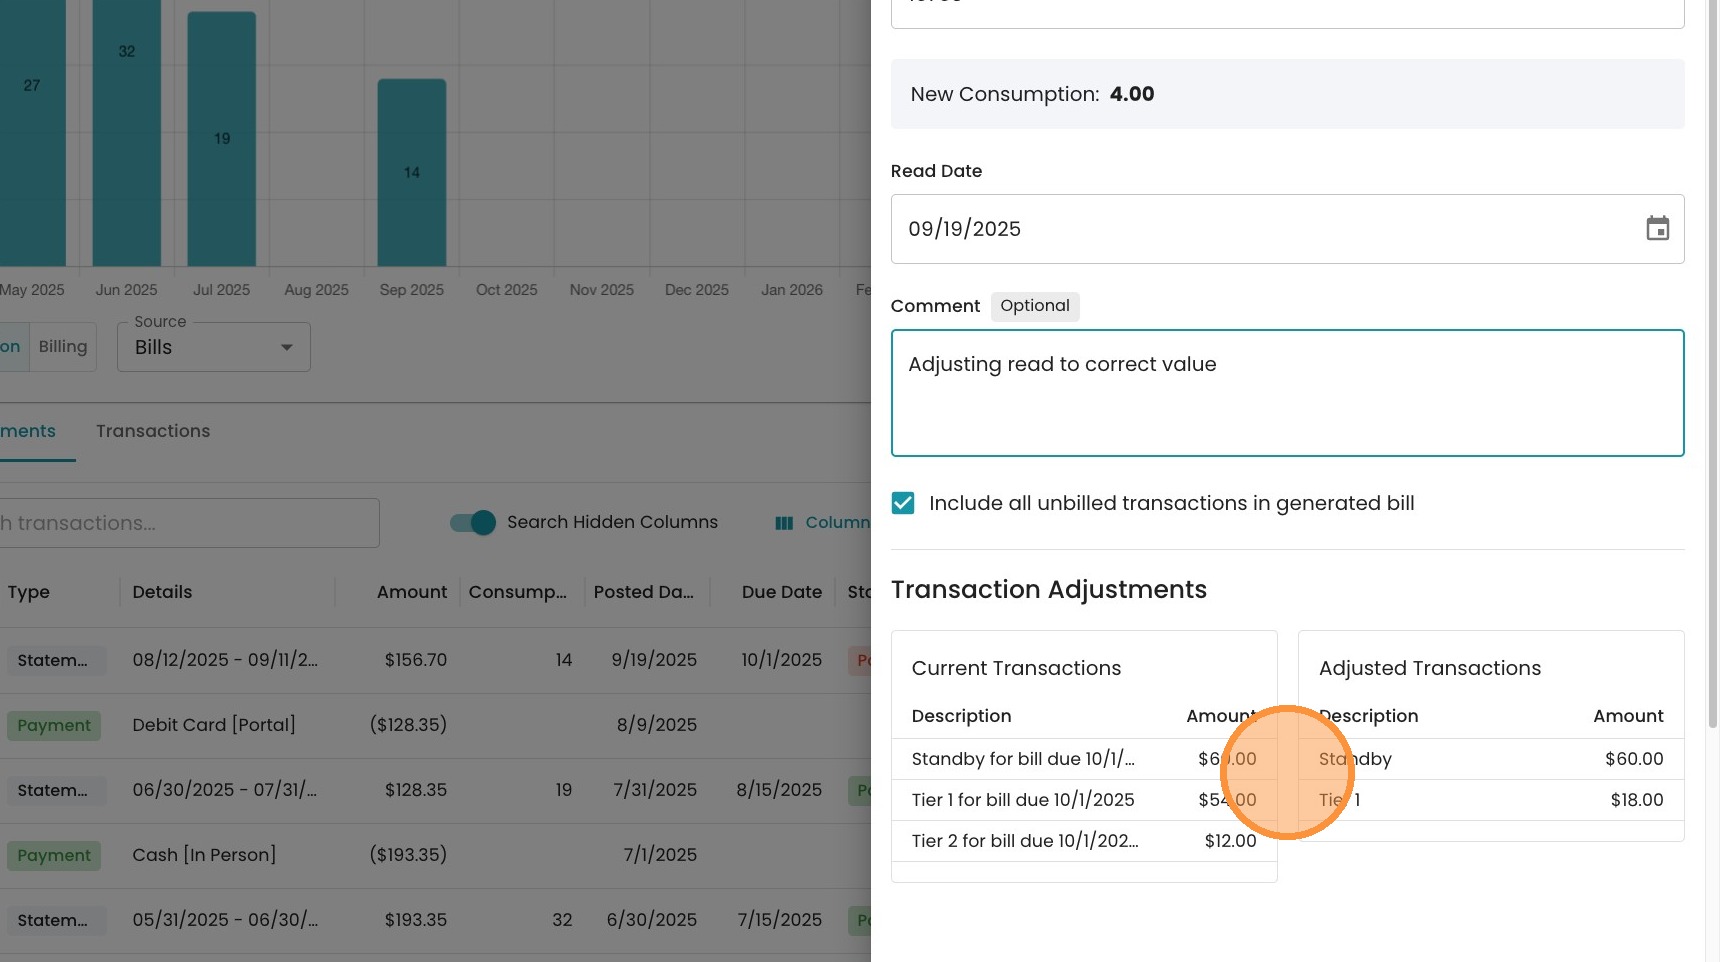Open the Source Bills dropdown
Screen dimensions: 1720x962
click(x=213, y=347)
